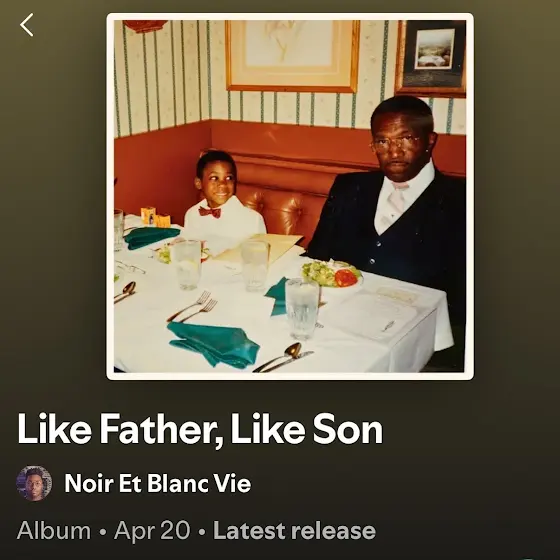Open the Noir Et Blanc Vie artist page link

click(x=158, y=483)
